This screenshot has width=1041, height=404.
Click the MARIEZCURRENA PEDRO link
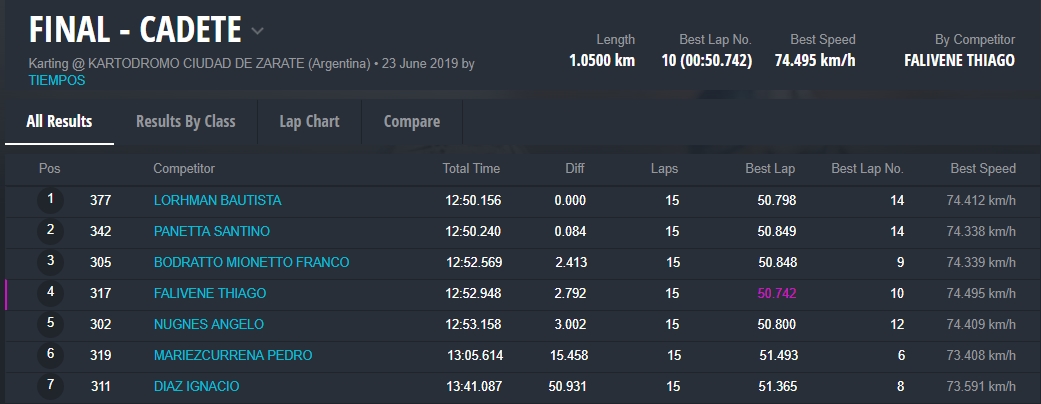(x=233, y=355)
